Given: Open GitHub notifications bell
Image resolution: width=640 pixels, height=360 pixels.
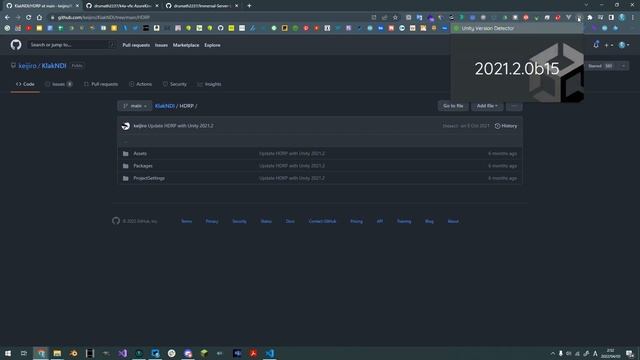Looking at the screenshot, I should (x=596, y=44).
